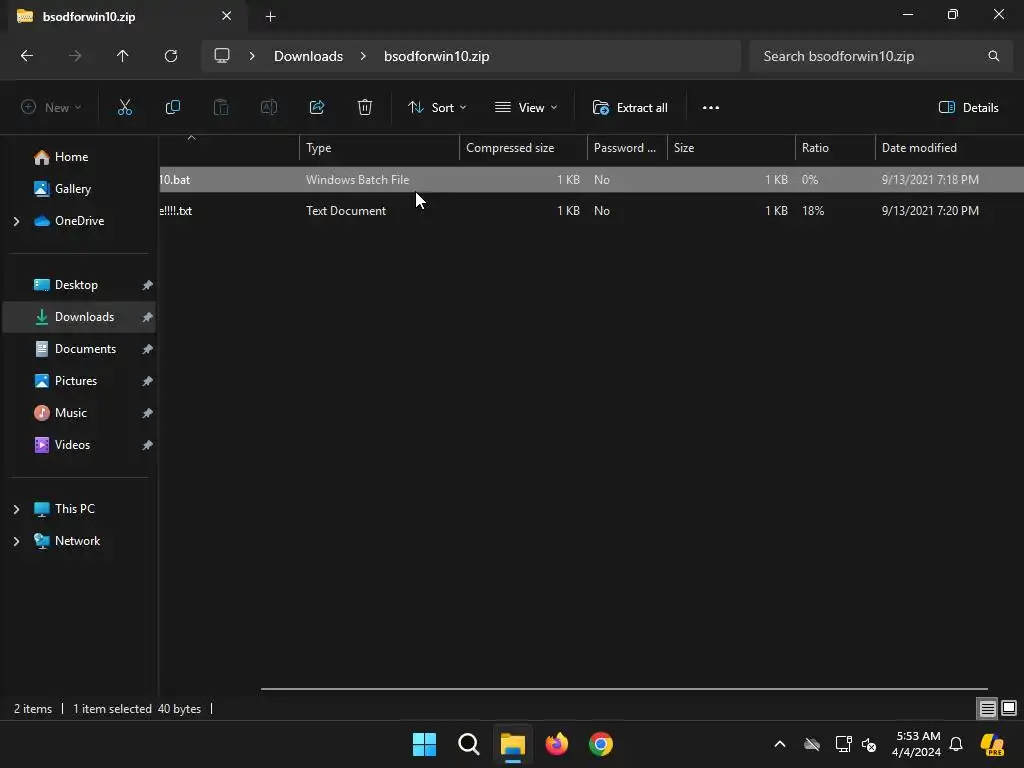Viewport: 1024px width, 768px height.
Task: Click the Paste clipboard icon
Action: pos(221,108)
